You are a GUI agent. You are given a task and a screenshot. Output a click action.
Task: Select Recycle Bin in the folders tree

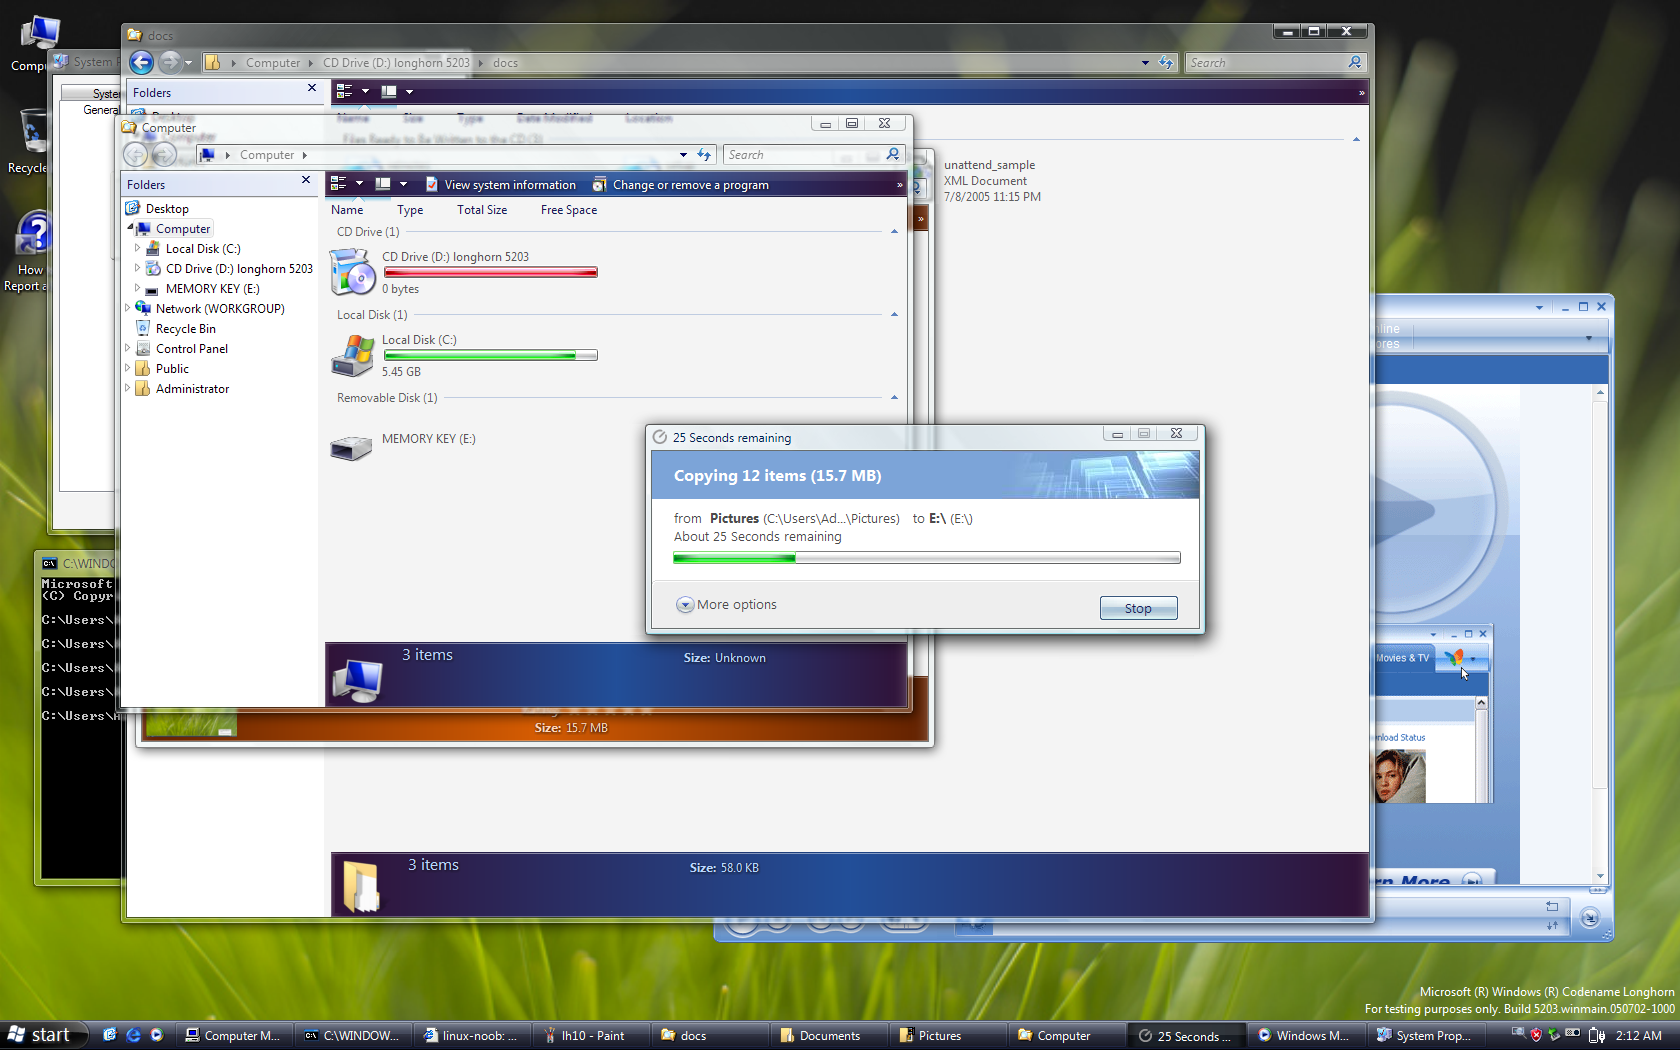click(185, 329)
